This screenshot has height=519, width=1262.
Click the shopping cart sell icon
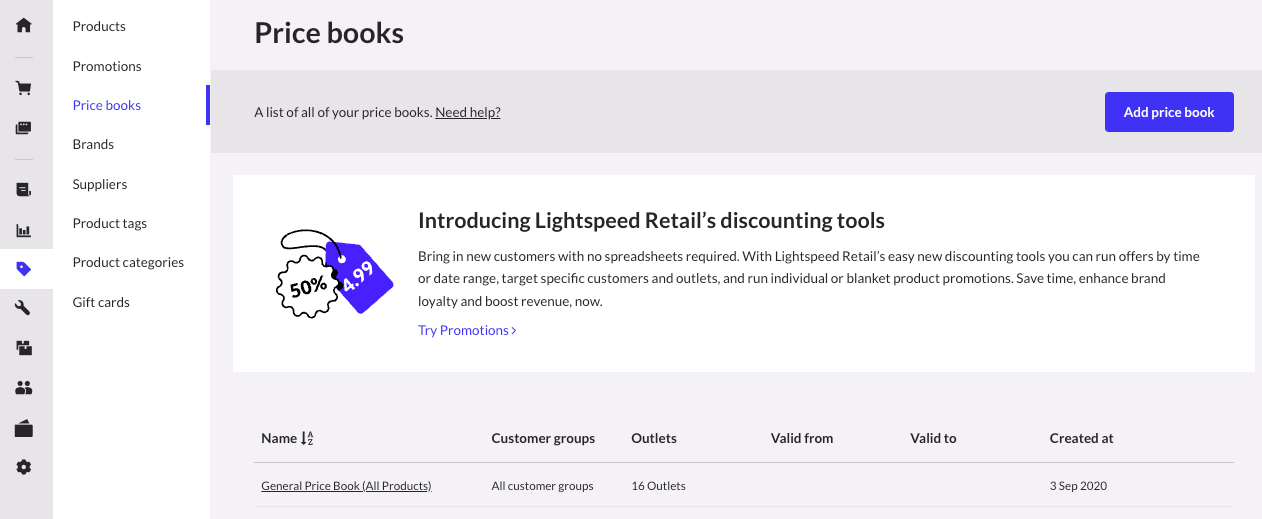24,88
